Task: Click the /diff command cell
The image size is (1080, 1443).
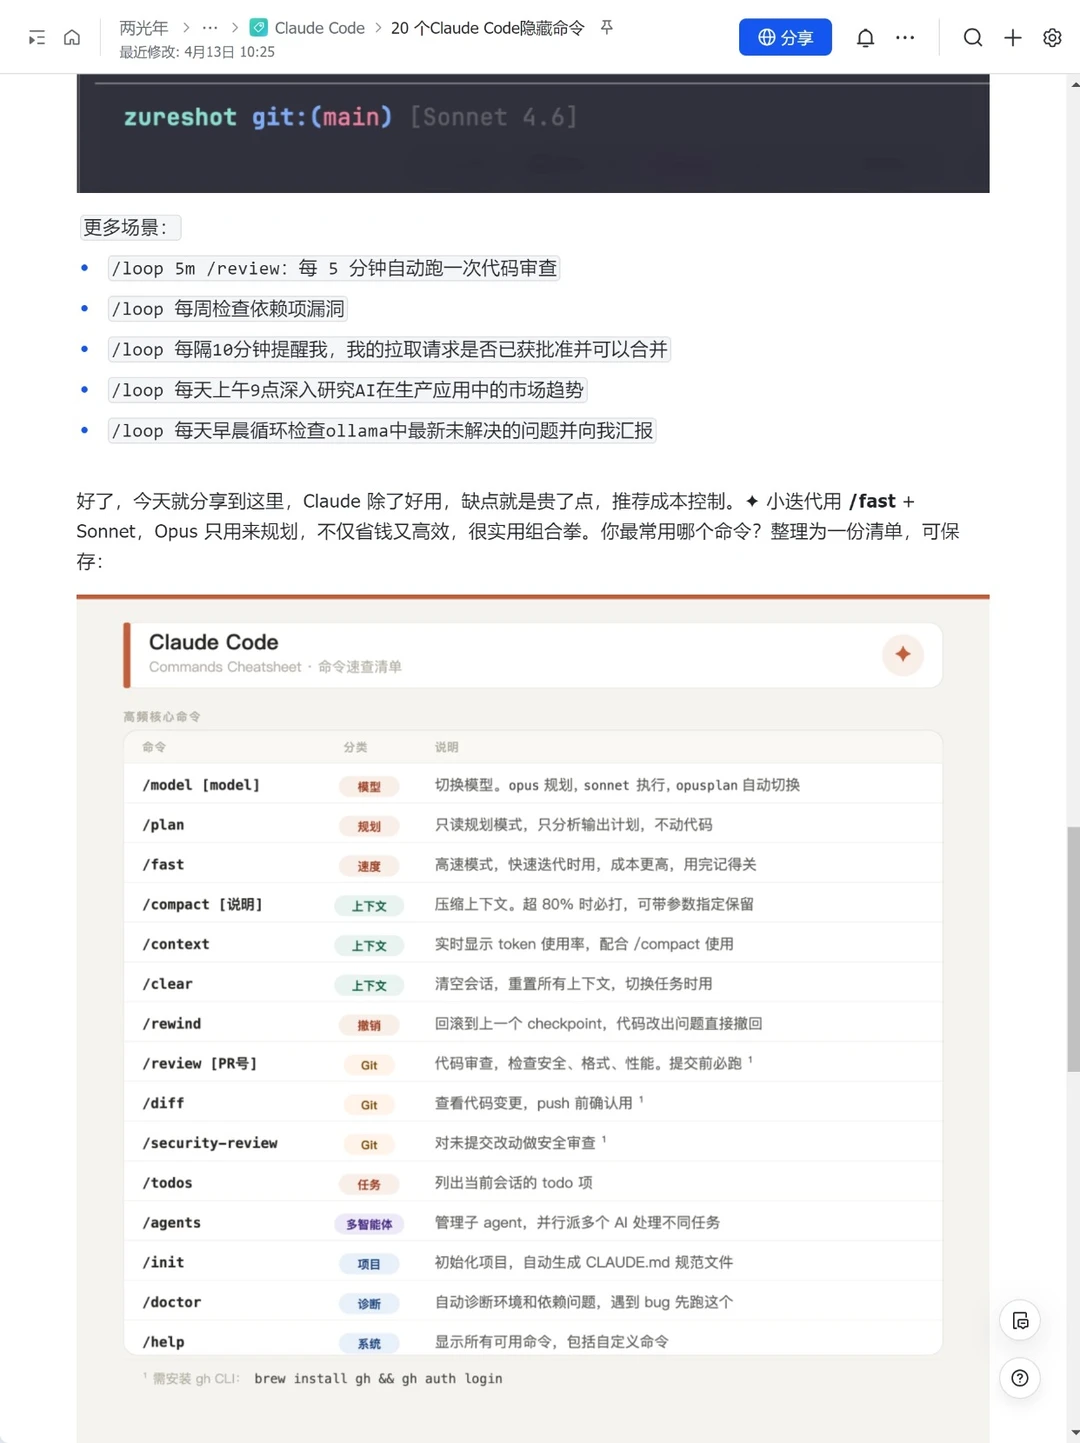Action: pos(163,1103)
